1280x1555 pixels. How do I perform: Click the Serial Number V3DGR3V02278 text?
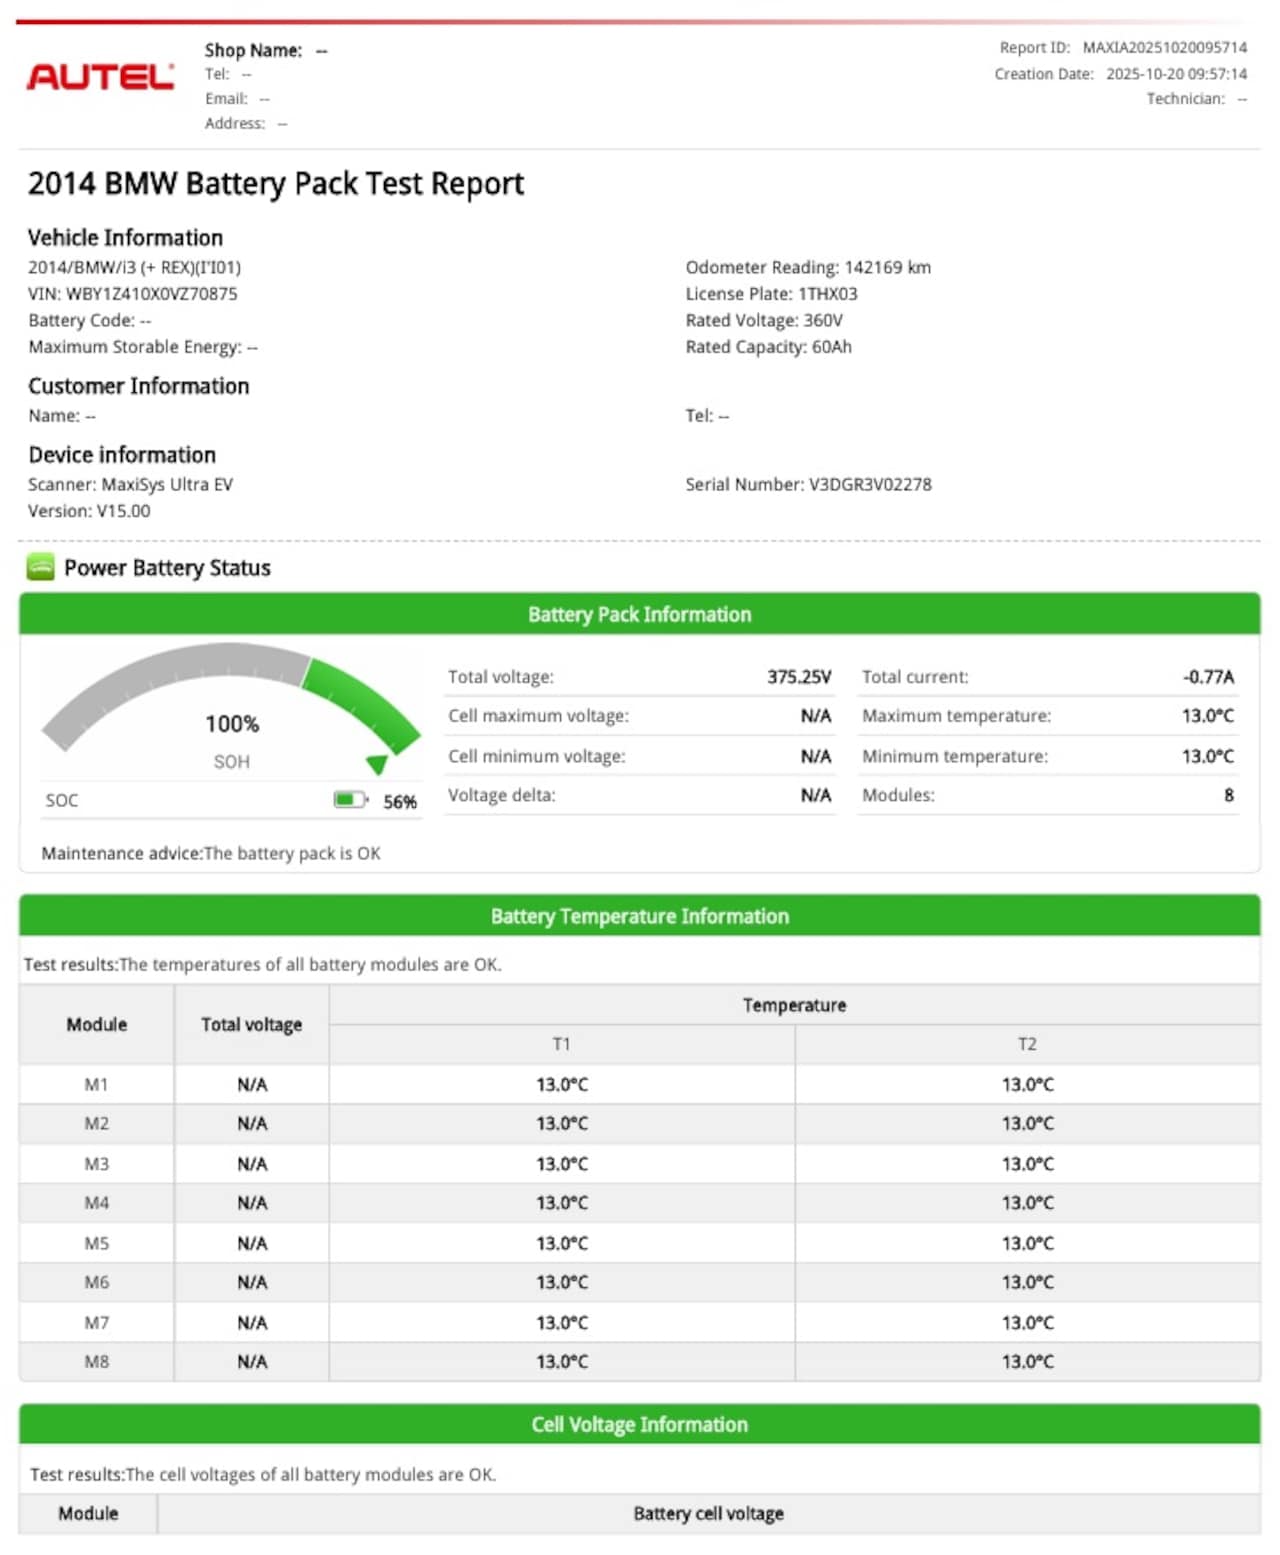click(x=808, y=484)
